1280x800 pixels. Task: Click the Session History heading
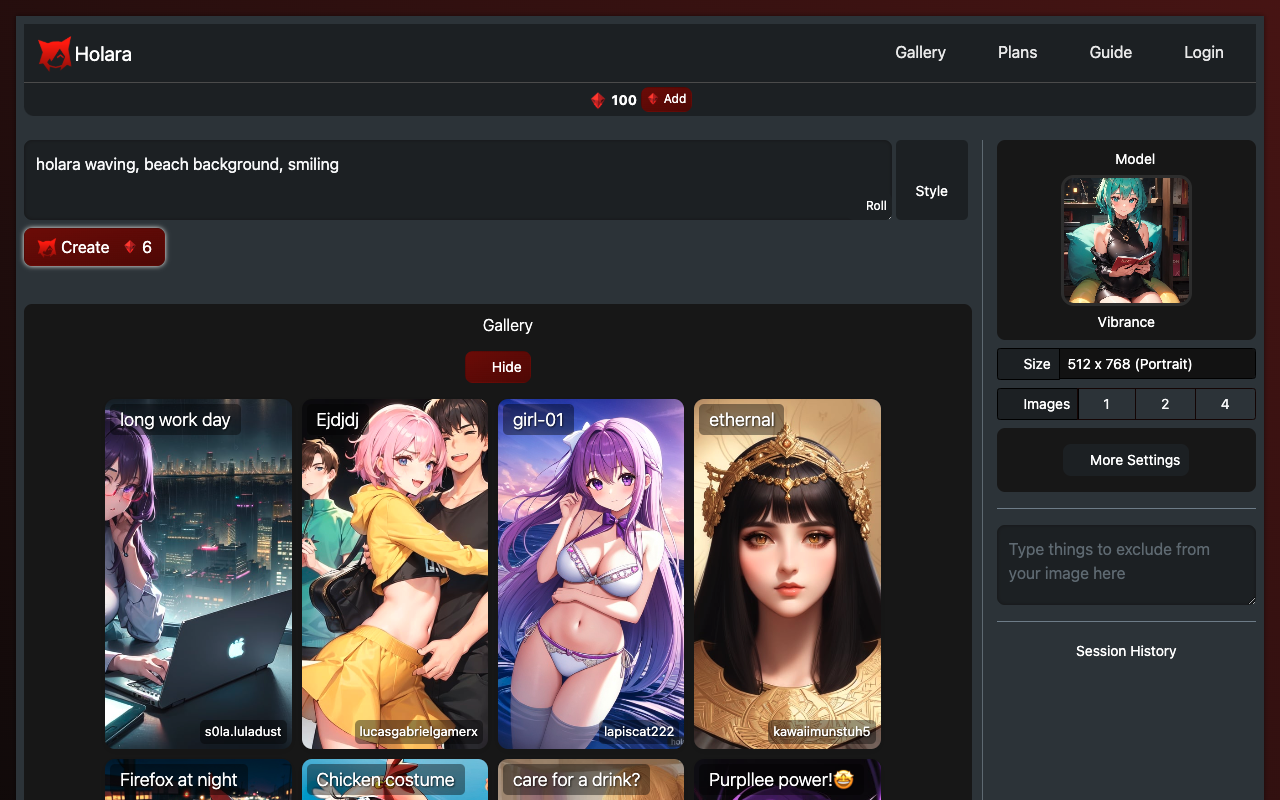(x=1126, y=651)
